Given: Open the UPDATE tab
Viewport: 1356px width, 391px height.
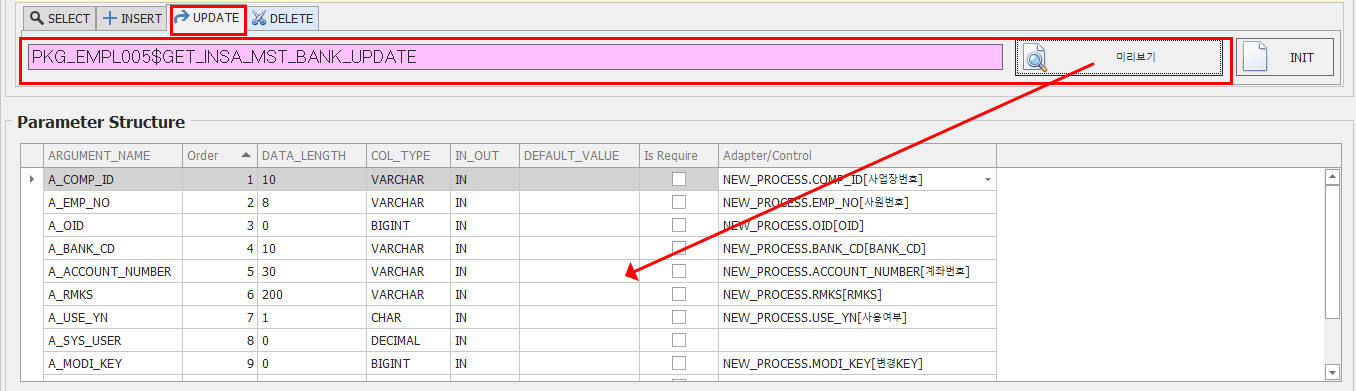Looking at the screenshot, I should [207, 18].
